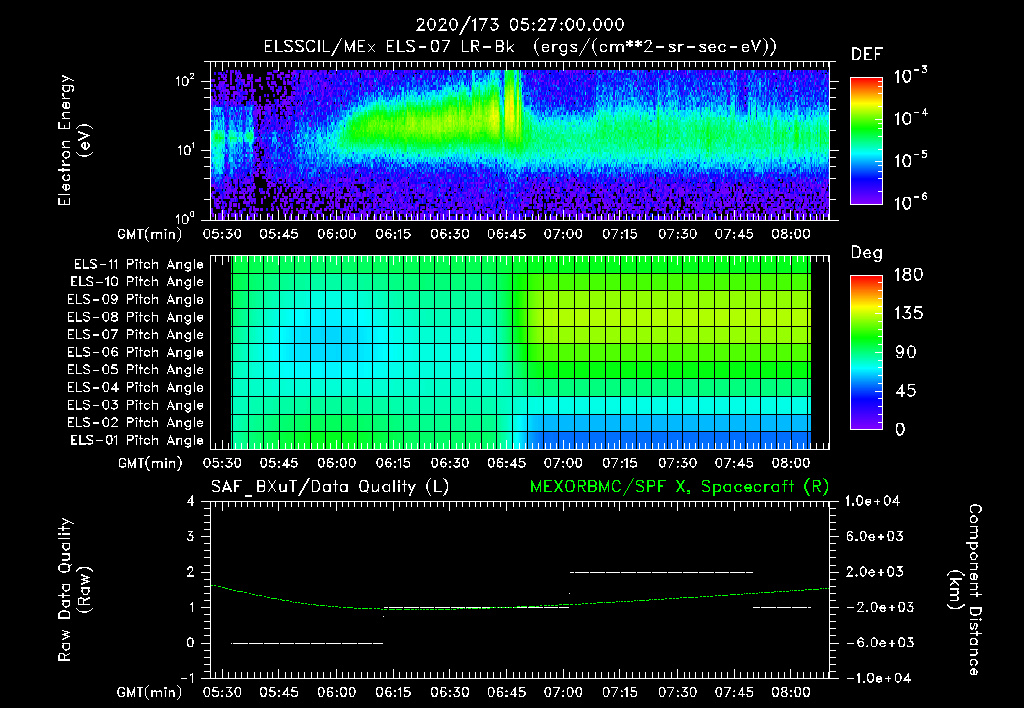This screenshot has height=708, width=1024.
Task: Click the 08:00 tick label under bottom panel
Action: pos(790,692)
